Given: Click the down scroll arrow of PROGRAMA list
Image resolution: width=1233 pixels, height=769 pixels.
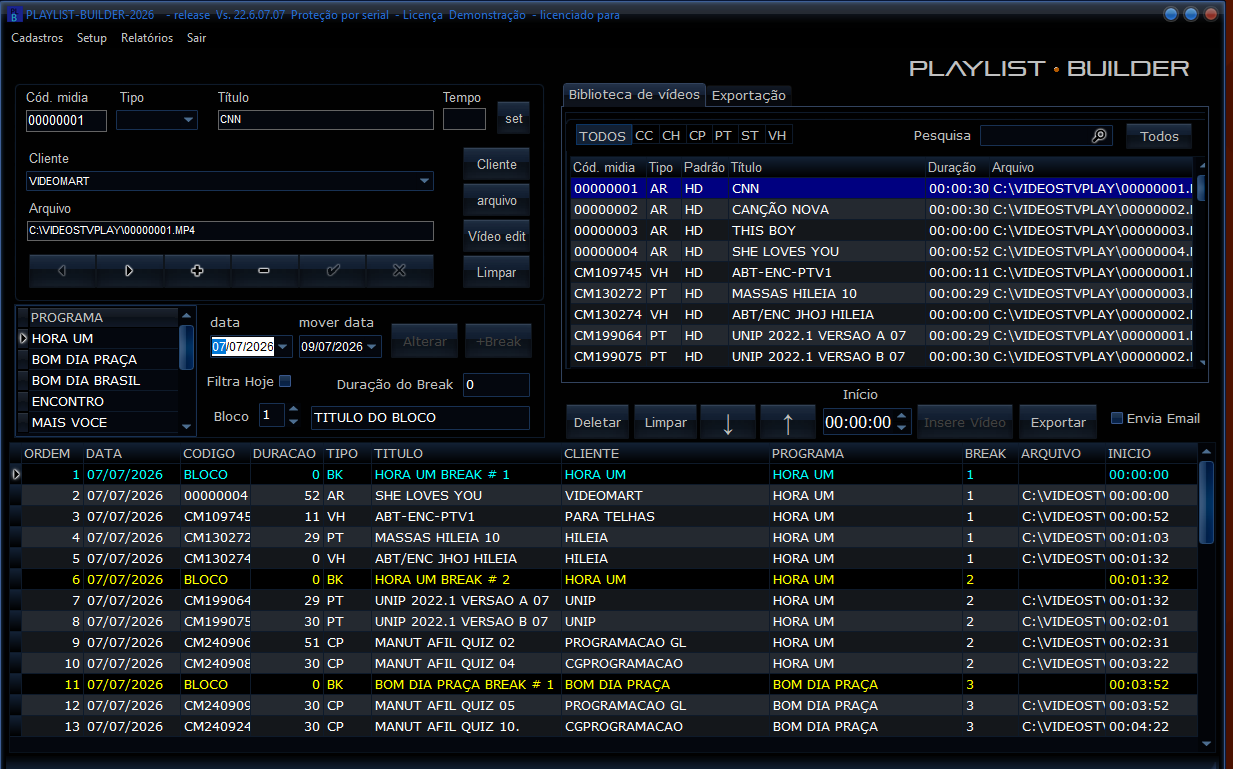Looking at the screenshot, I should click(186, 426).
